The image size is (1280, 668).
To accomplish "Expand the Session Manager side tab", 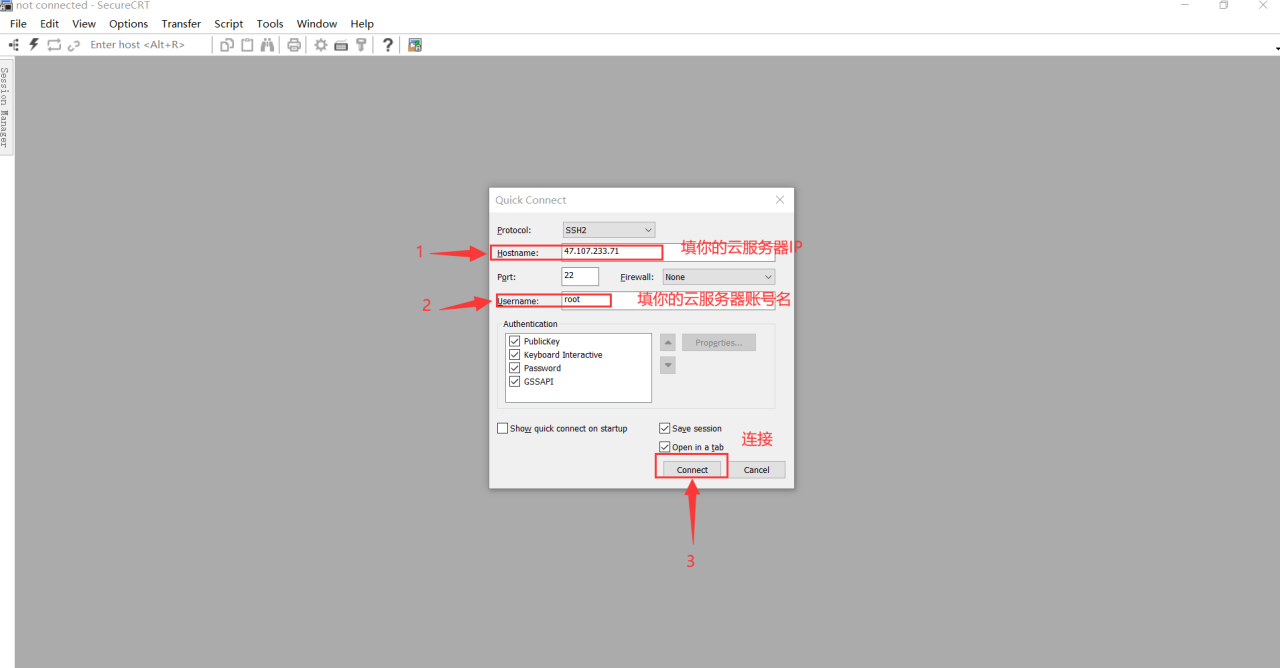I will [5, 109].
